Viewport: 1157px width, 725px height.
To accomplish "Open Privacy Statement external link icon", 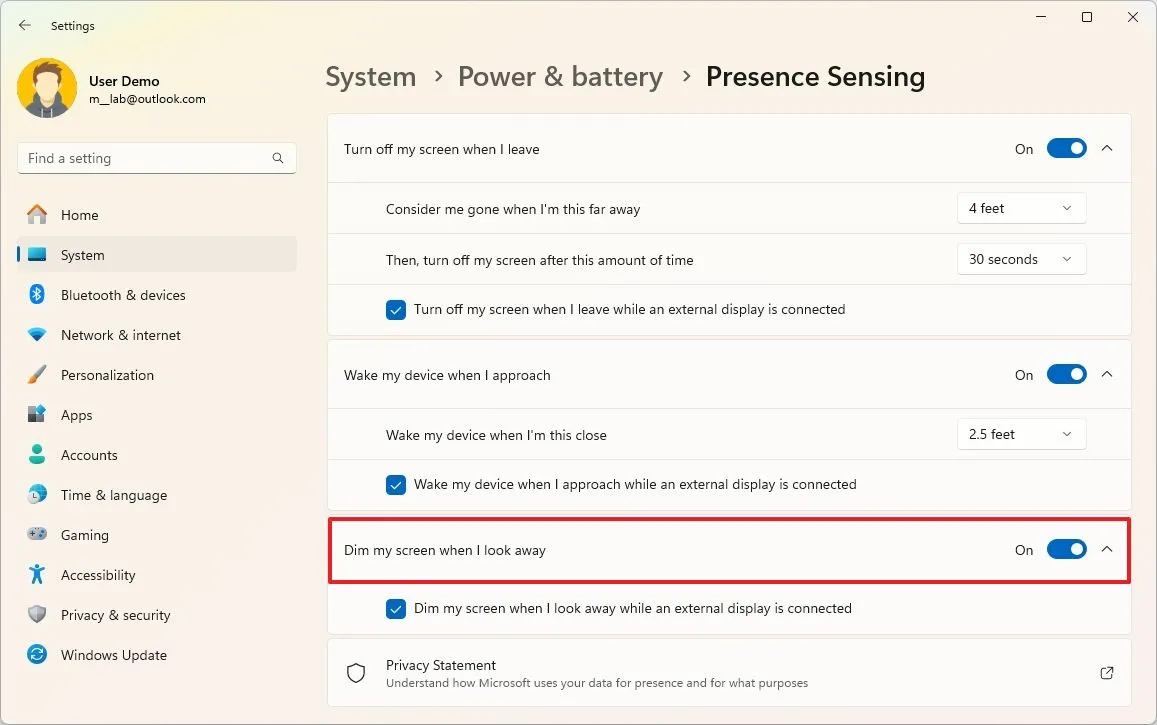I will [x=1107, y=673].
